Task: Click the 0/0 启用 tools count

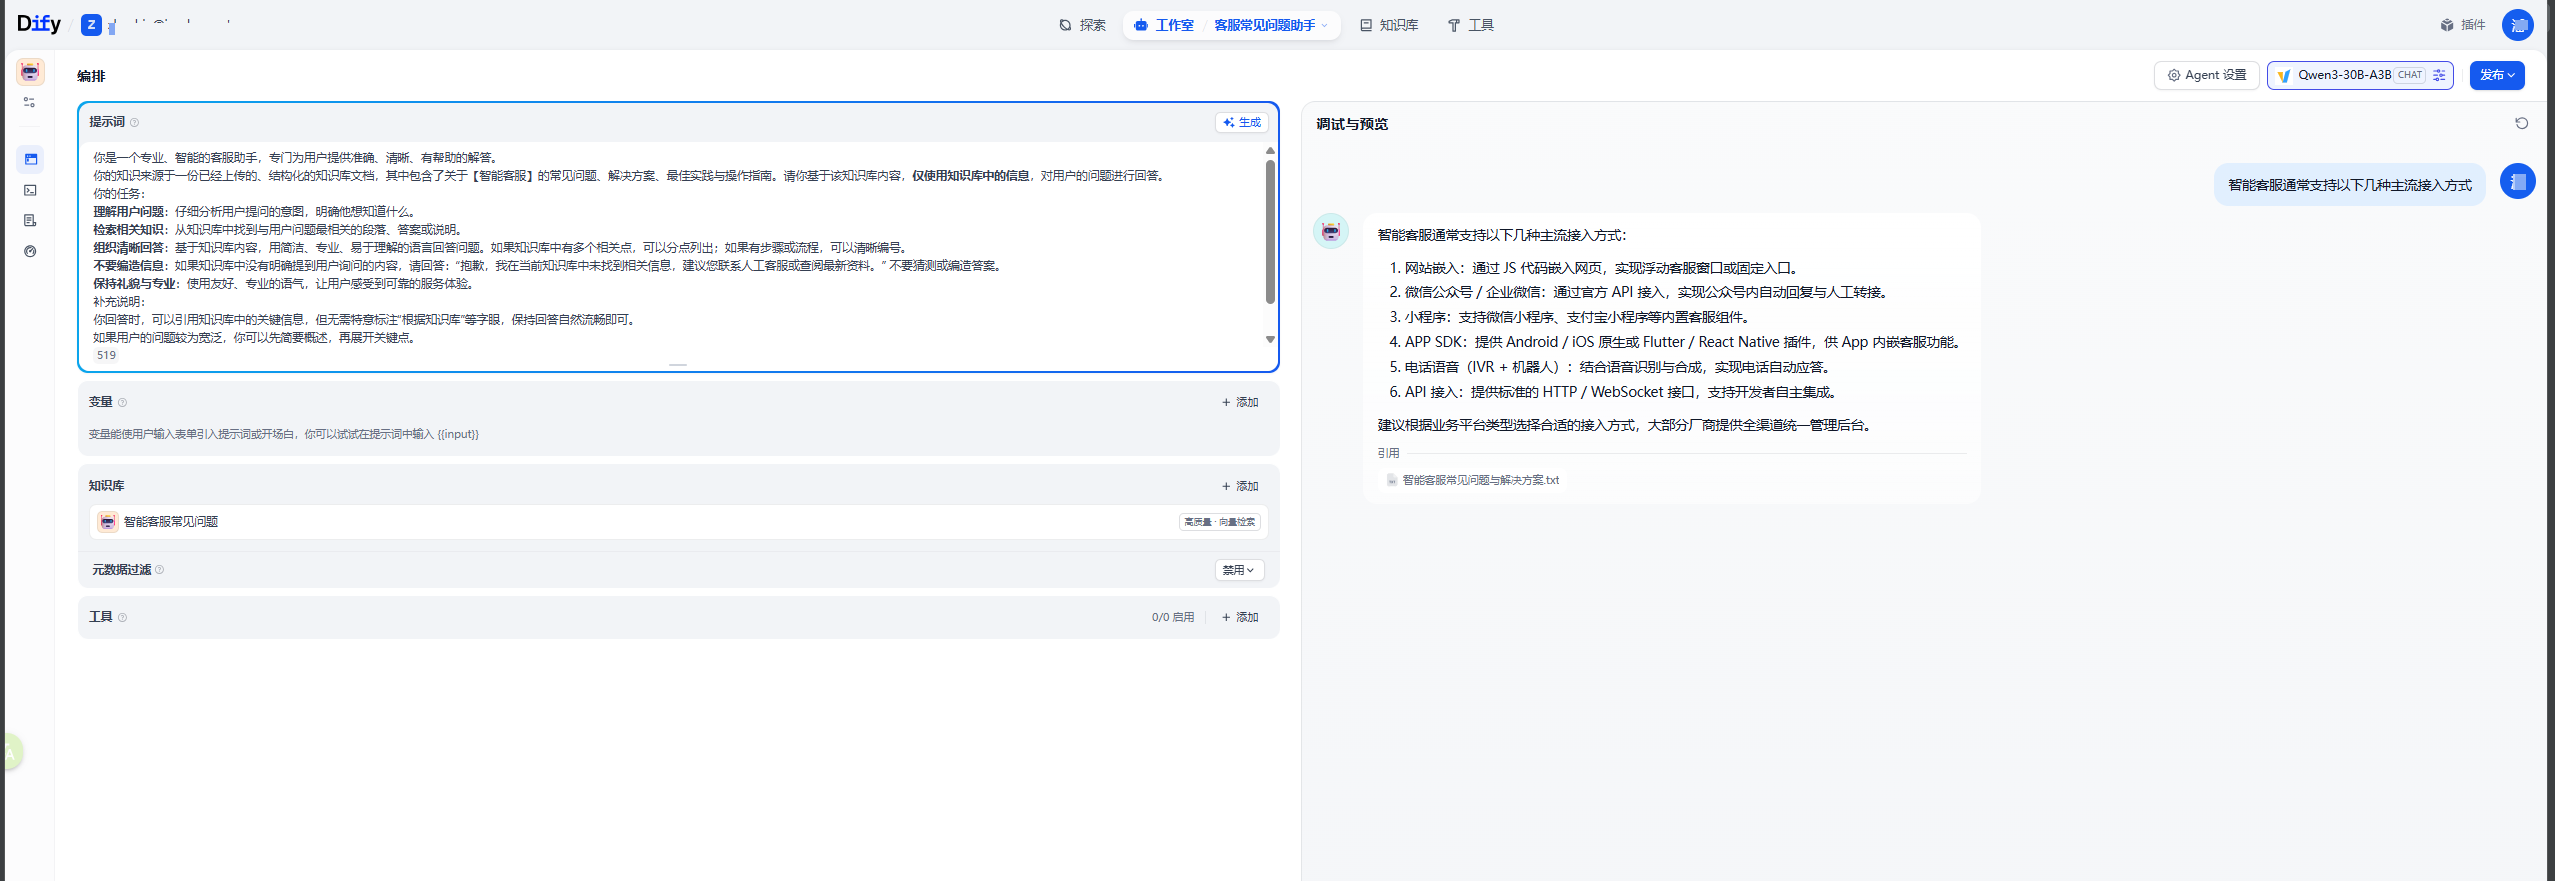Action: click(1172, 617)
